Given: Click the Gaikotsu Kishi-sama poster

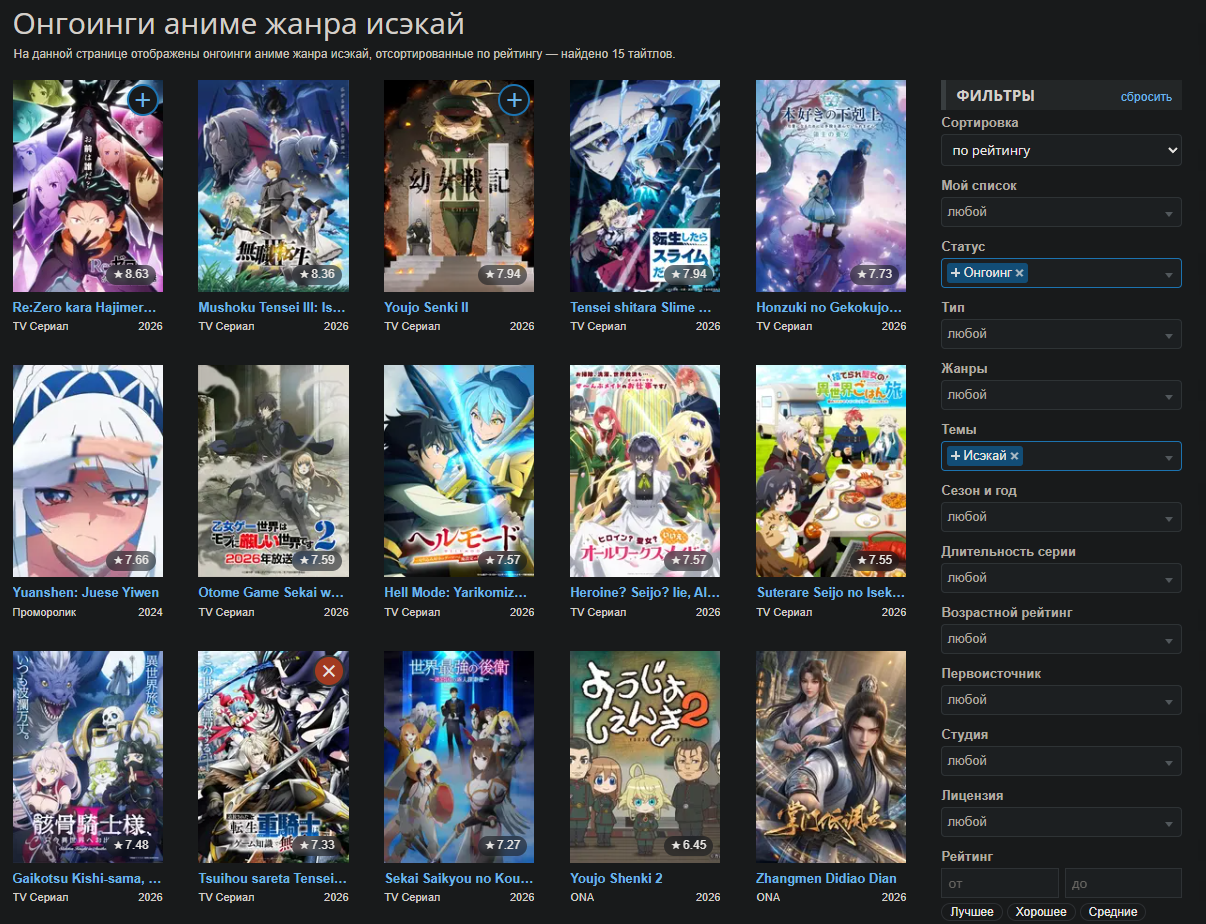Looking at the screenshot, I should click(x=88, y=757).
